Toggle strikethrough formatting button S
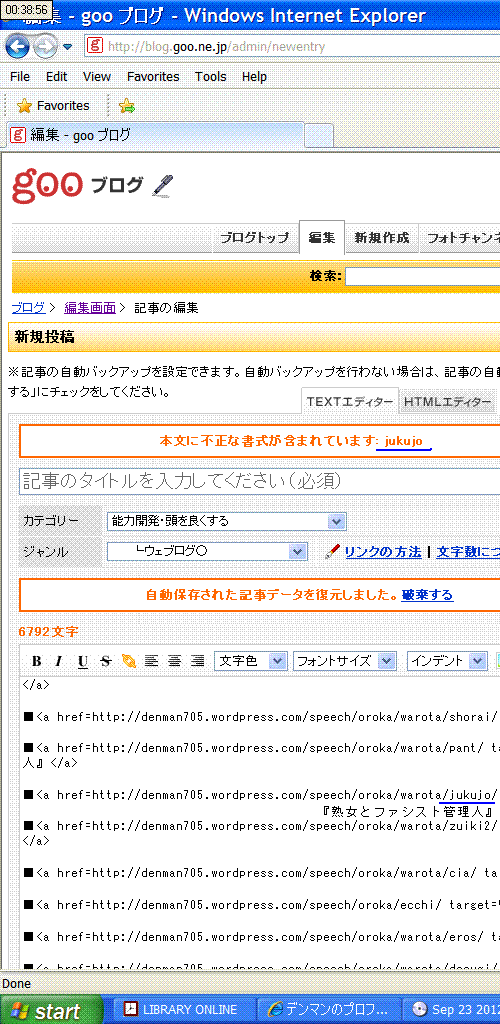This screenshot has width=500, height=1024. coord(106,662)
